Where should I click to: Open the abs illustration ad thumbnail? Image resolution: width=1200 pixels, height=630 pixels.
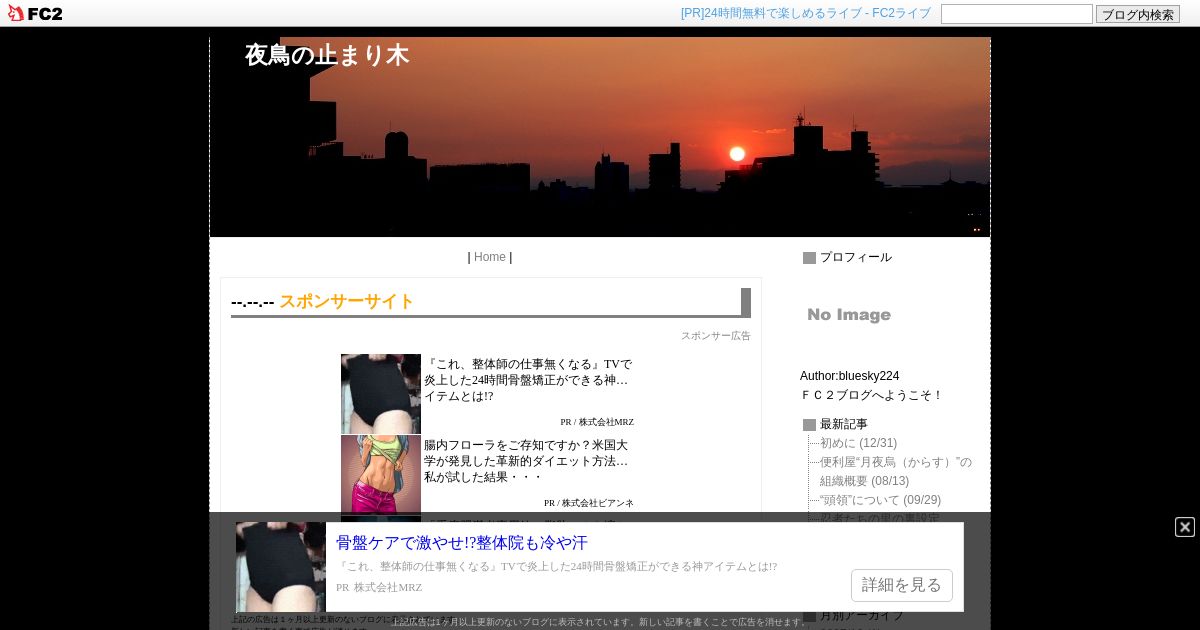380,475
